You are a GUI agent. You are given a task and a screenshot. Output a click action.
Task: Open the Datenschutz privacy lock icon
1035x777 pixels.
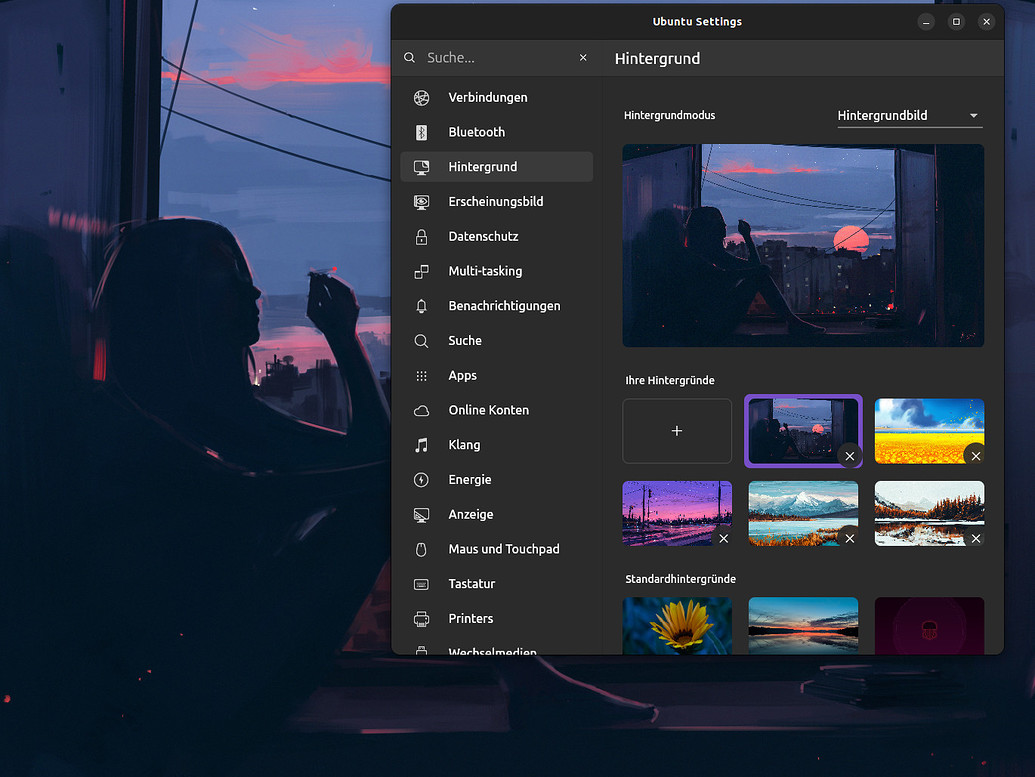422,236
